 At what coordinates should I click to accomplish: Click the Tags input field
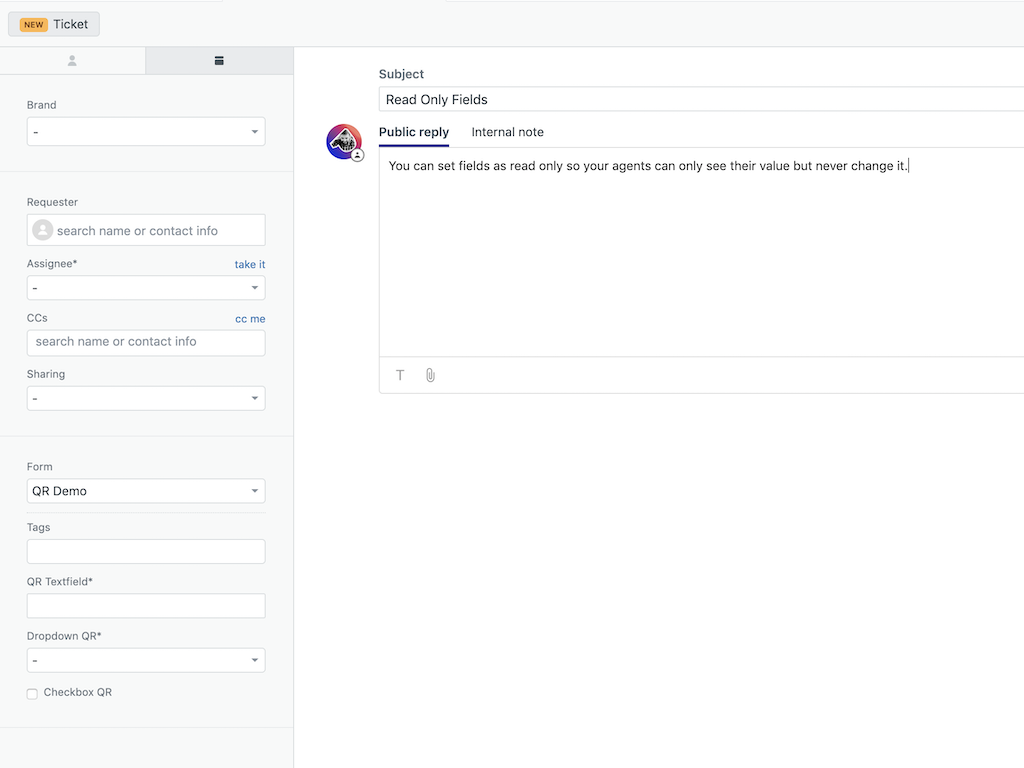[x=146, y=552]
